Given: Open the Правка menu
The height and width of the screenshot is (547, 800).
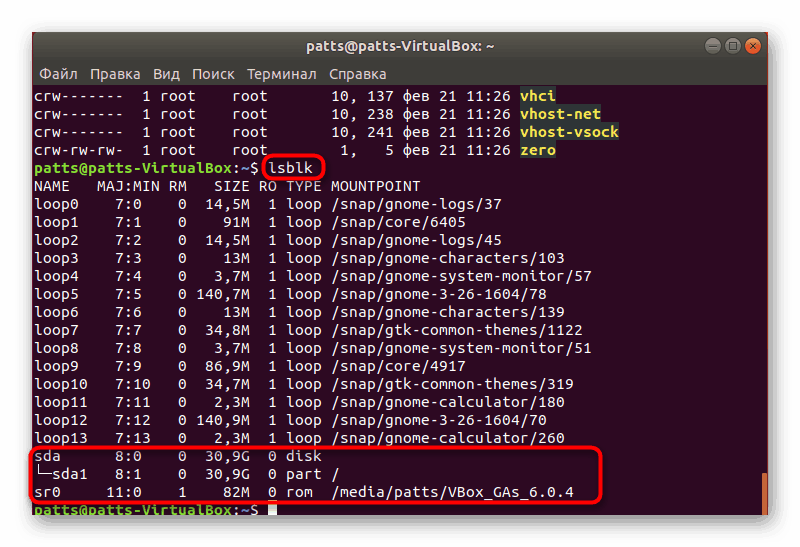Looking at the screenshot, I should [x=115, y=74].
